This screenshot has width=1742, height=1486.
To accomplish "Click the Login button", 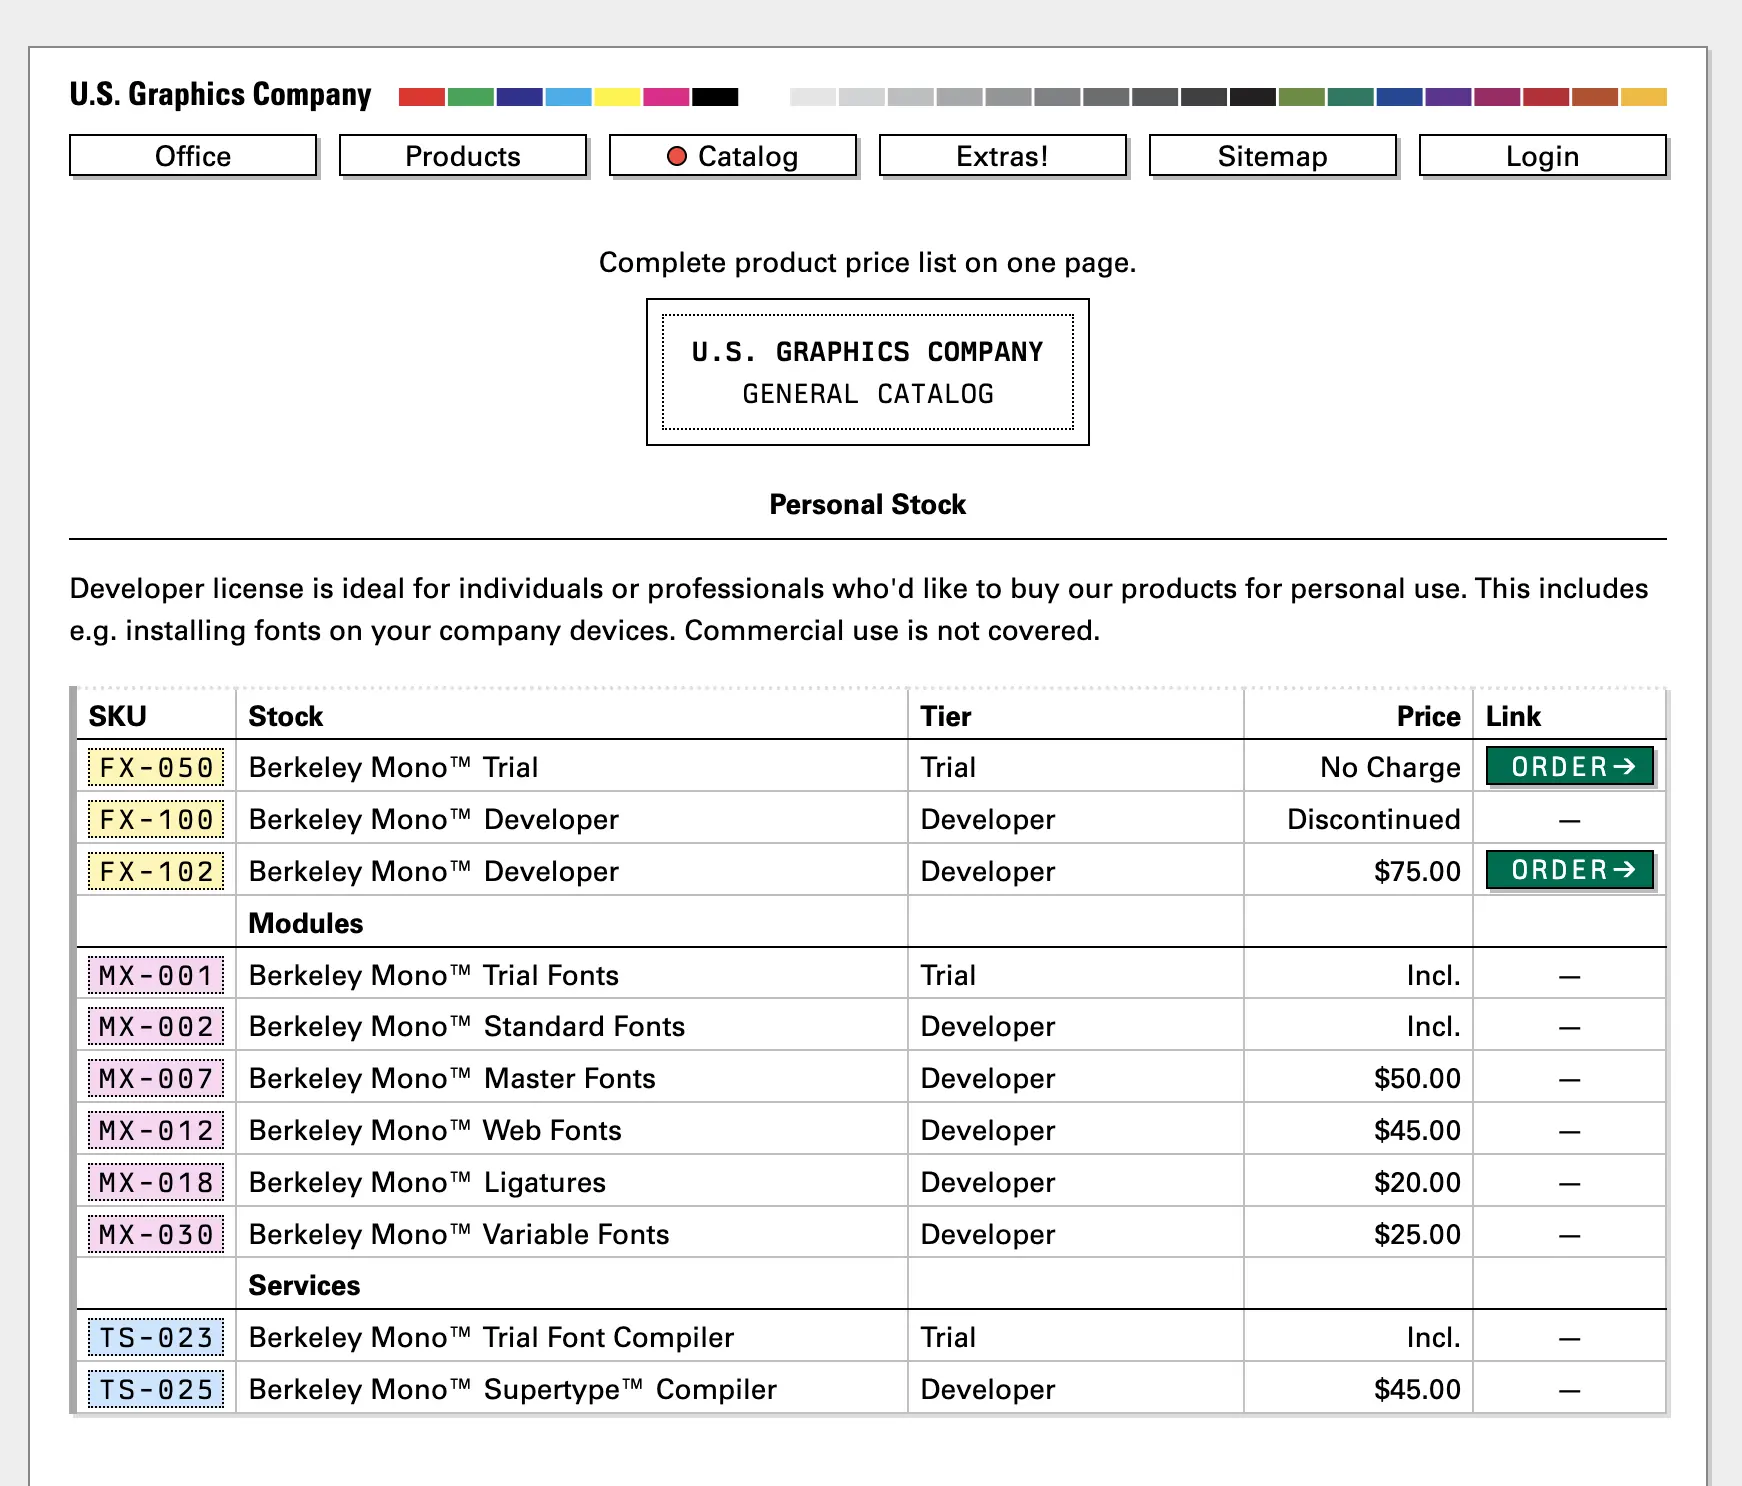I will pyautogui.click(x=1543, y=156).
